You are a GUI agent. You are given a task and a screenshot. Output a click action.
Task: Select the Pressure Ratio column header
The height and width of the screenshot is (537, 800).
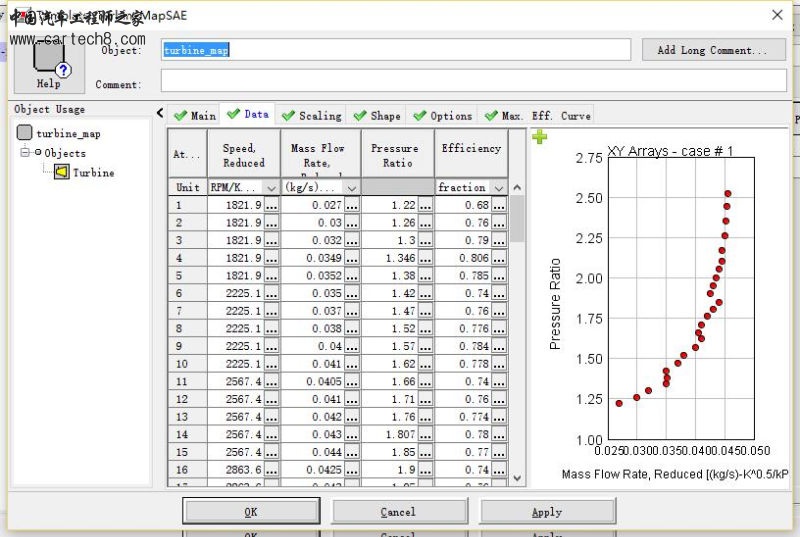(397, 155)
